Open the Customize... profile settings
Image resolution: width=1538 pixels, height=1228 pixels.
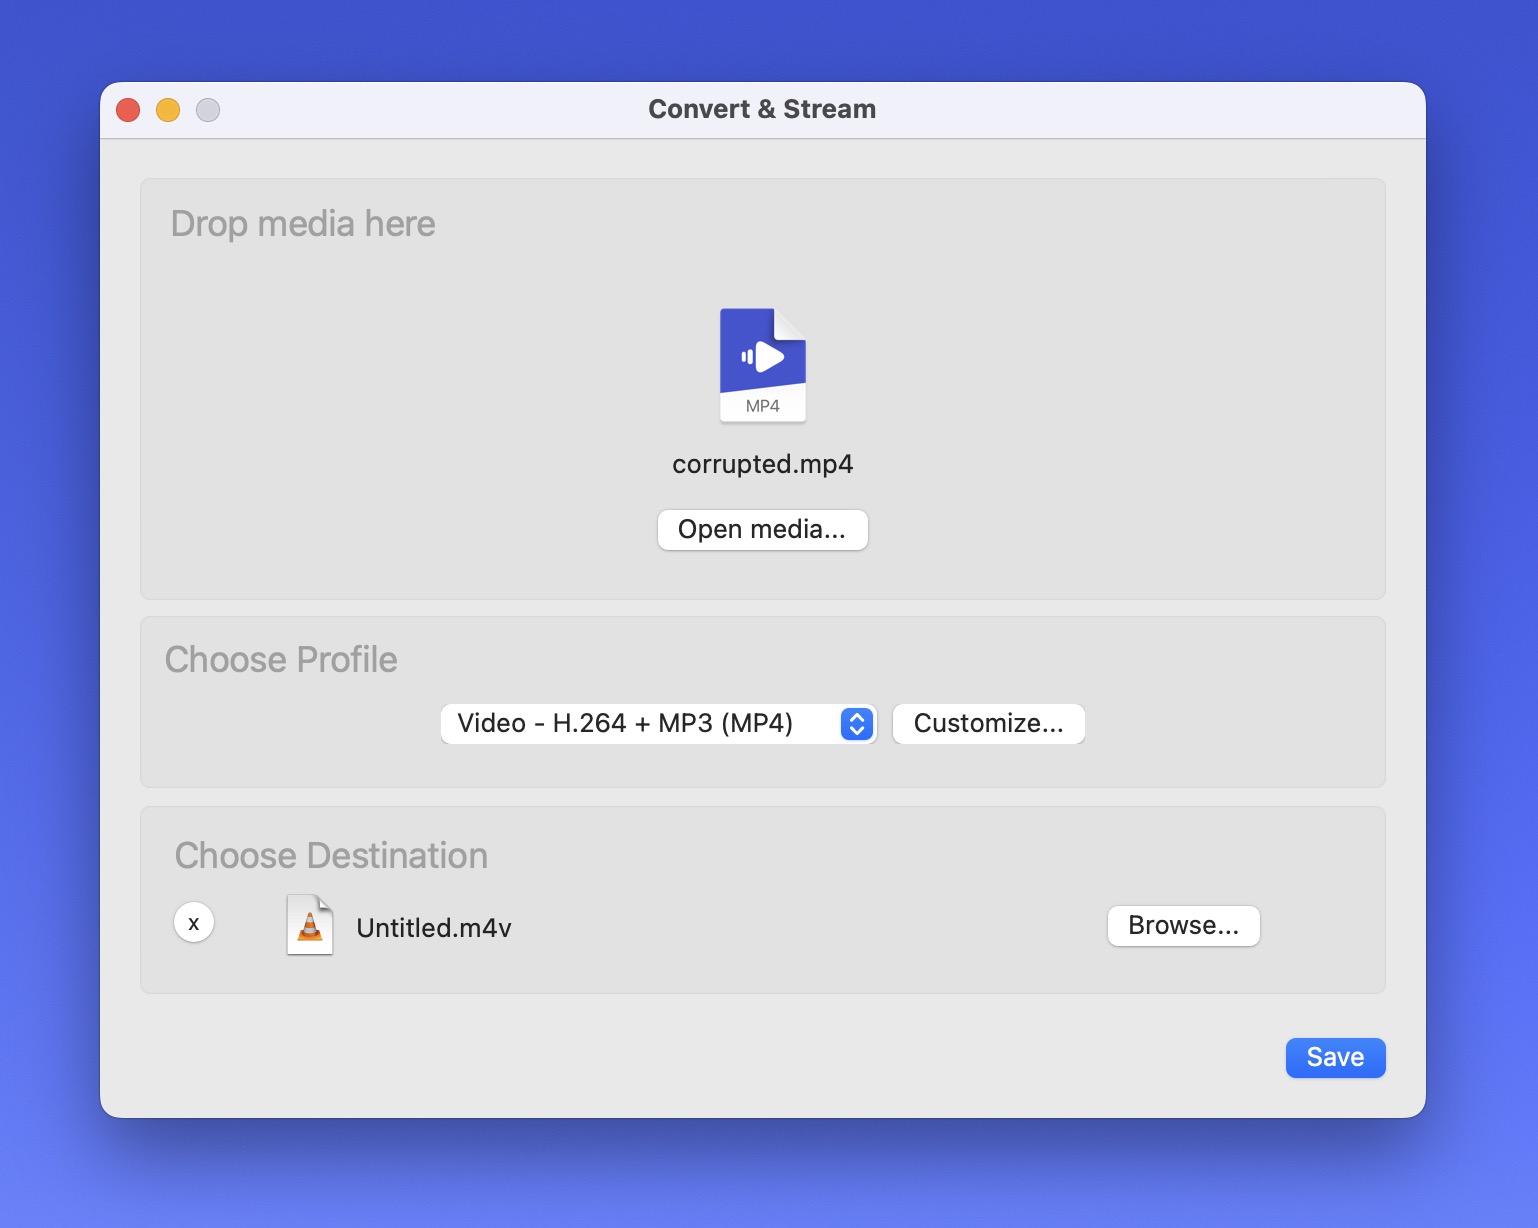989,724
